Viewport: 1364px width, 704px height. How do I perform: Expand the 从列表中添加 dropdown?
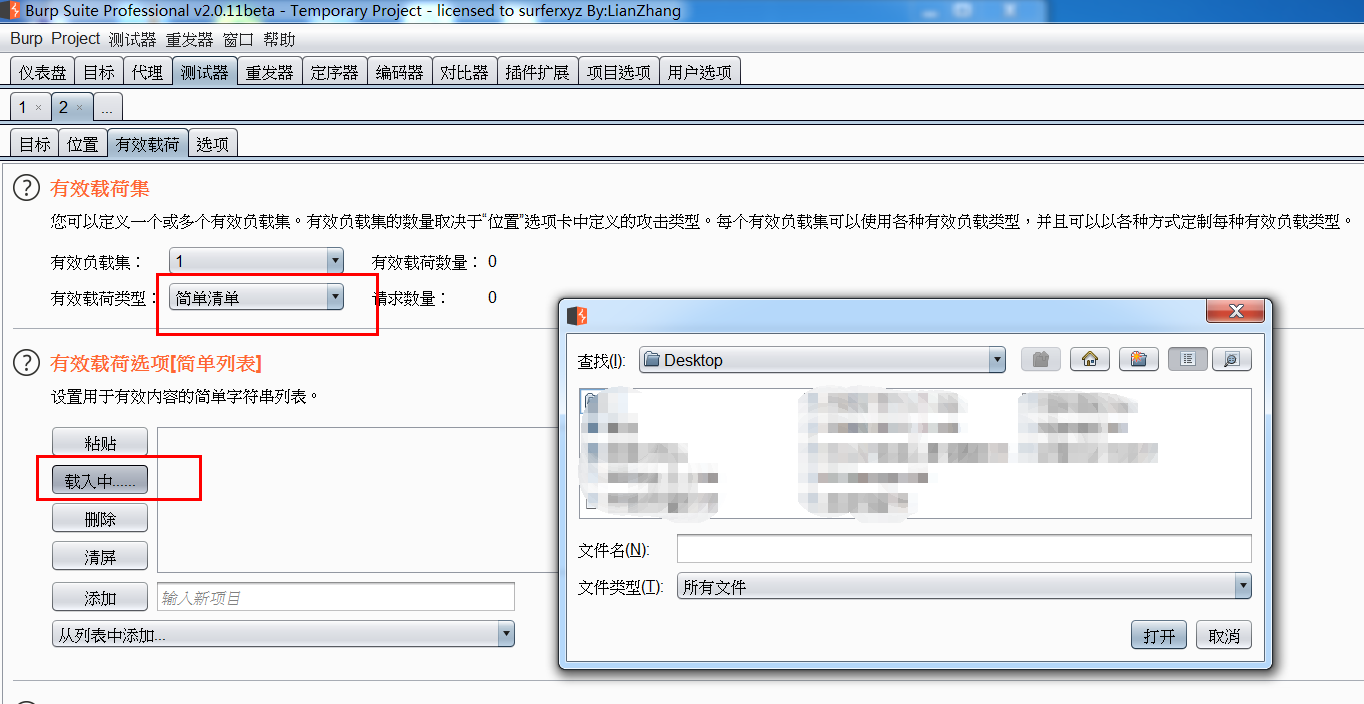click(x=283, y=634)
